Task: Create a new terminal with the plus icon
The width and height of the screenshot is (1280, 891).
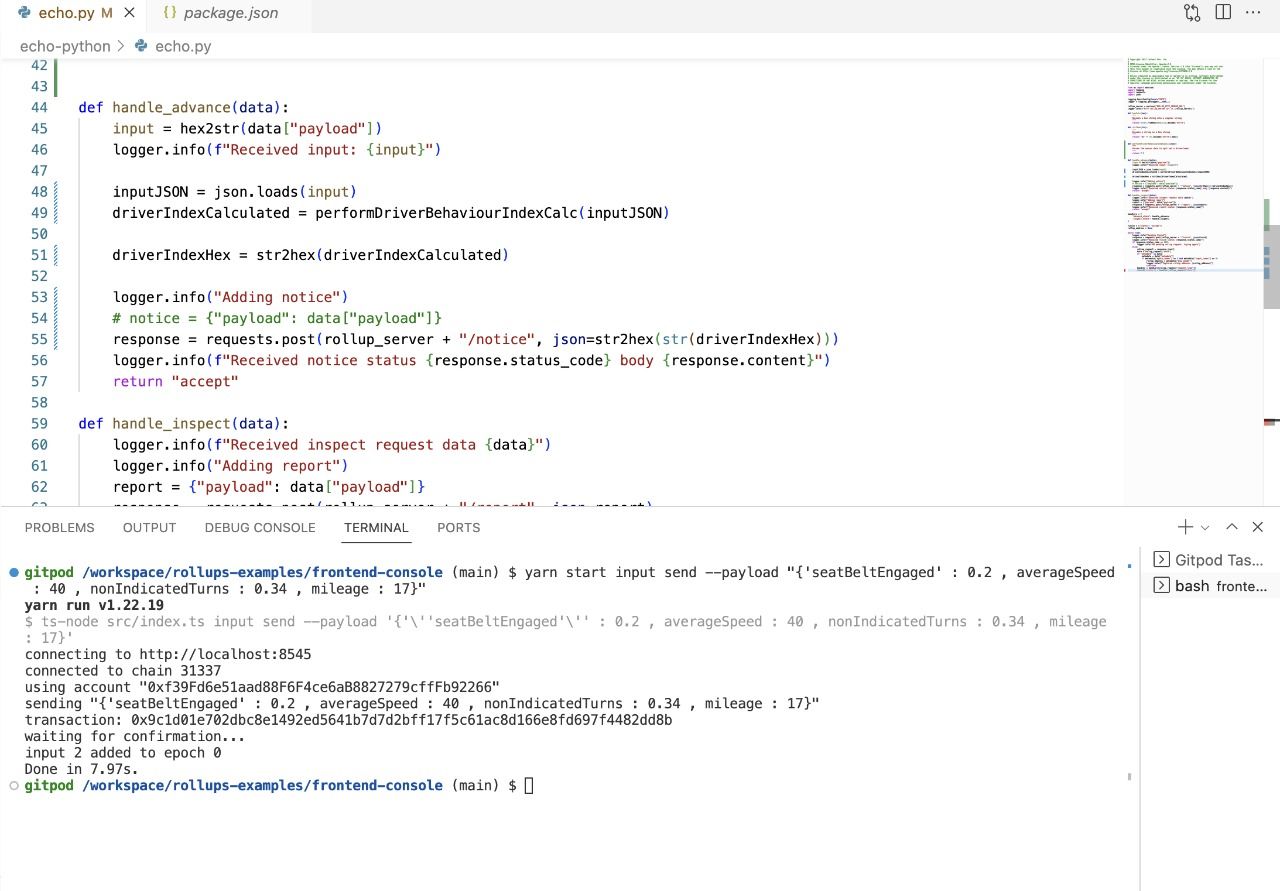Action: coord(1185,527)
